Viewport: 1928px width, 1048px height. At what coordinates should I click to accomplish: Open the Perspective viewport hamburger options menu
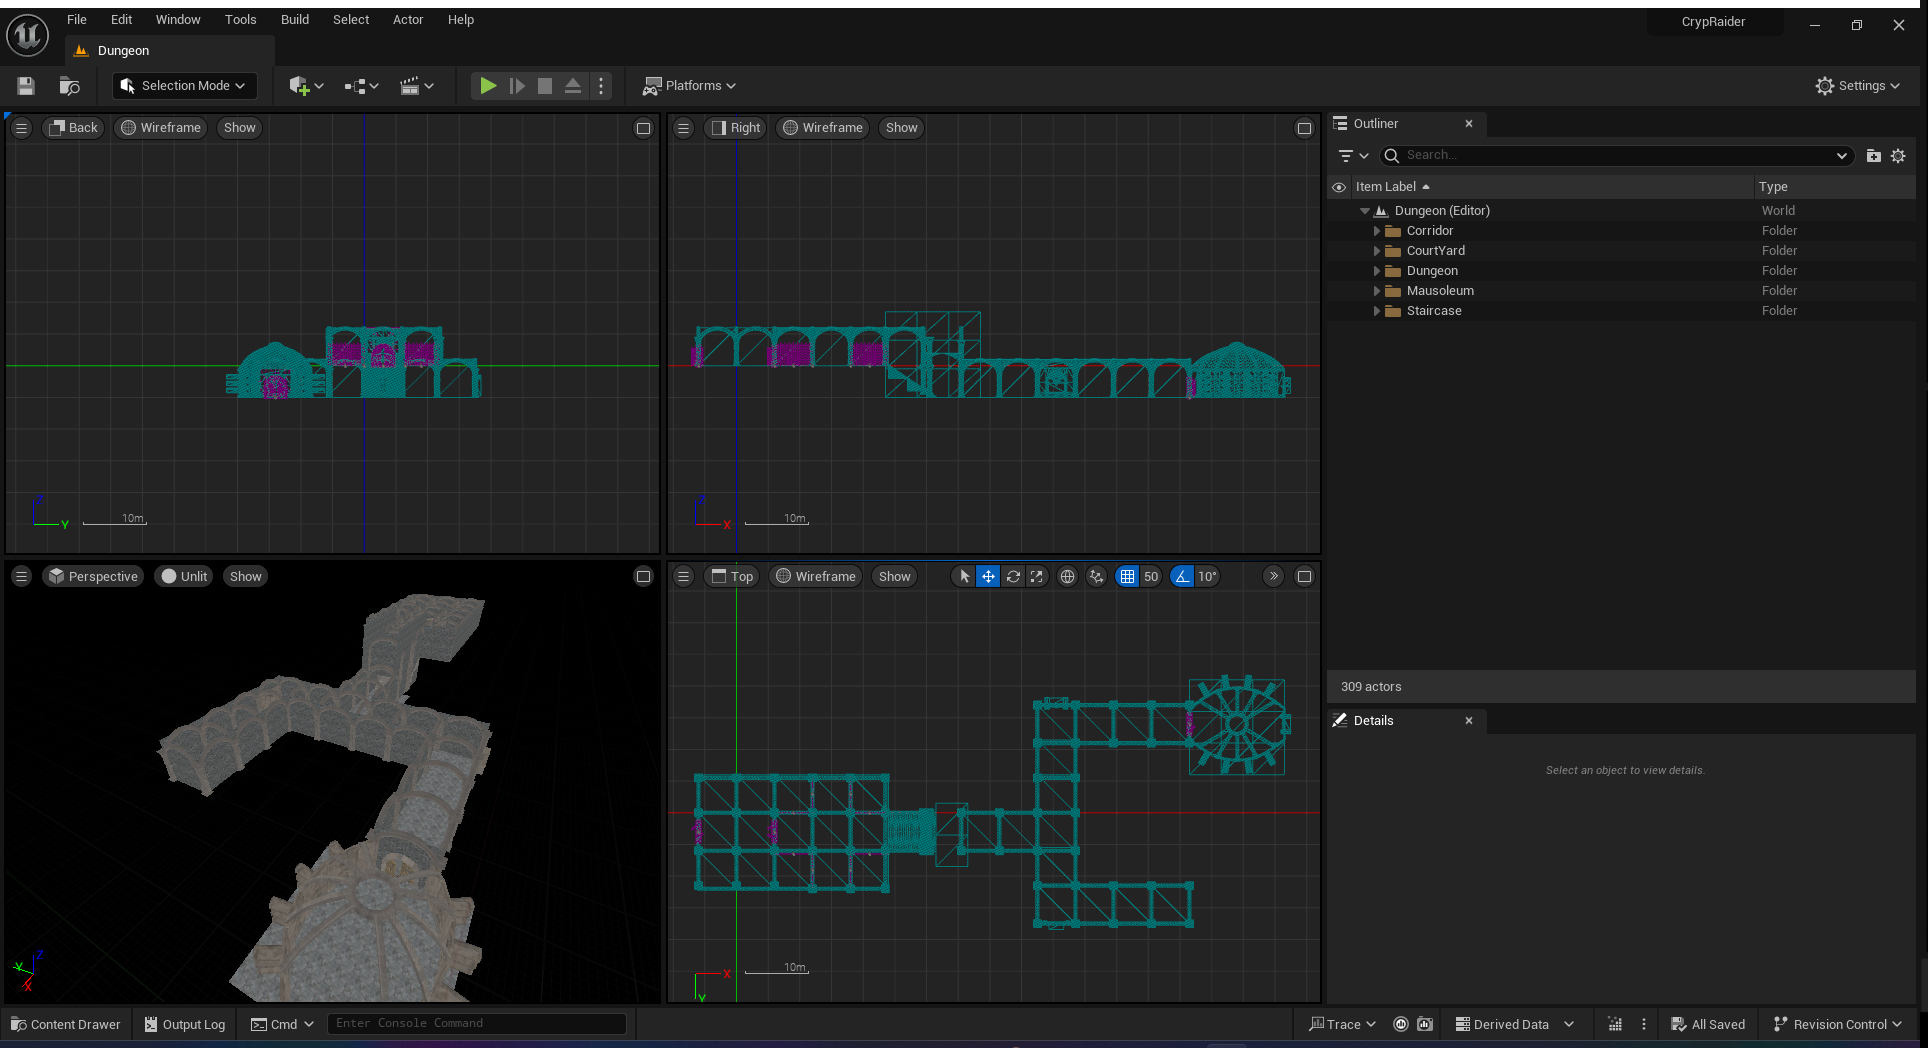pos(21,576)
